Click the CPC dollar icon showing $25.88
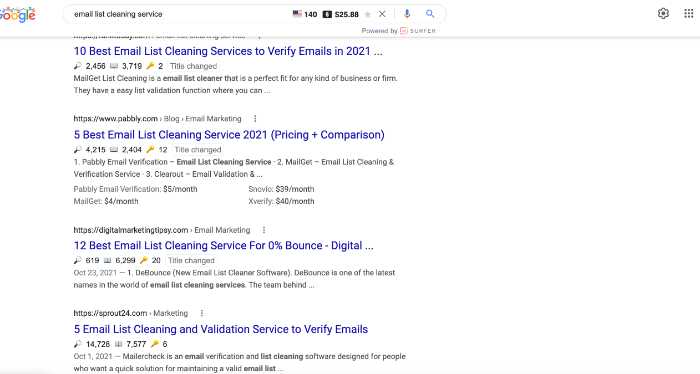 (327, 14)
